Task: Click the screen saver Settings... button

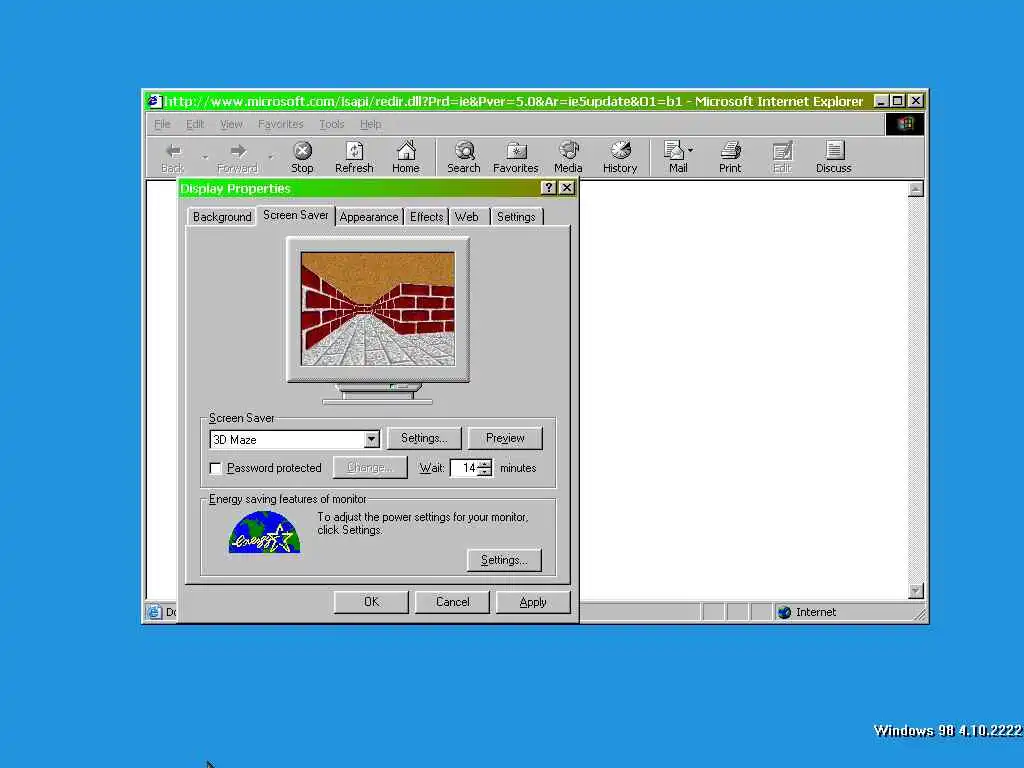Action: point(424,438)
